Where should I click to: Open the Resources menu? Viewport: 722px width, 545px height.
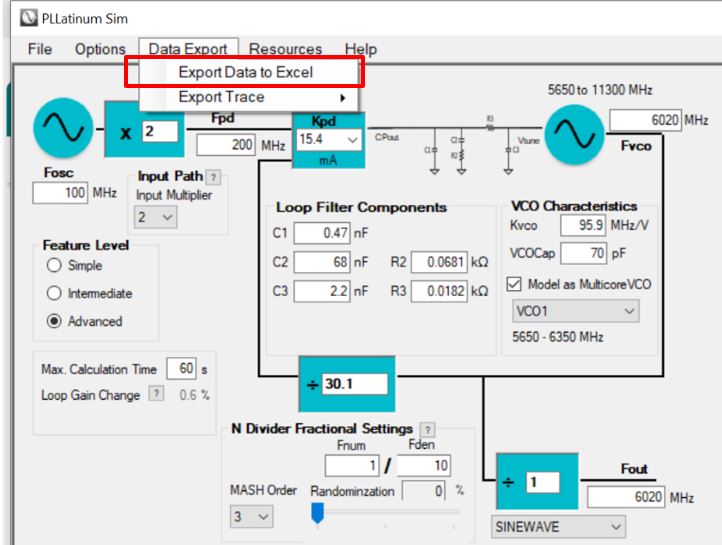285,48
